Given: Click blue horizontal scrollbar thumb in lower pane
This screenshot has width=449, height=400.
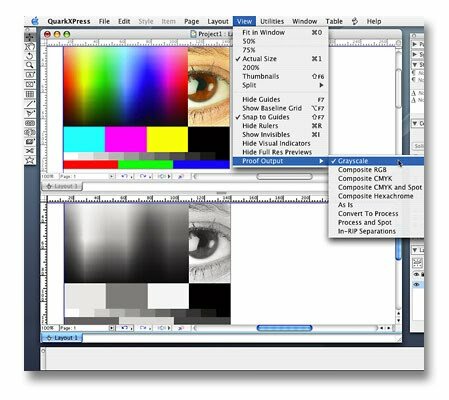Looking at the screenshot, I should (x=284, y=328).
